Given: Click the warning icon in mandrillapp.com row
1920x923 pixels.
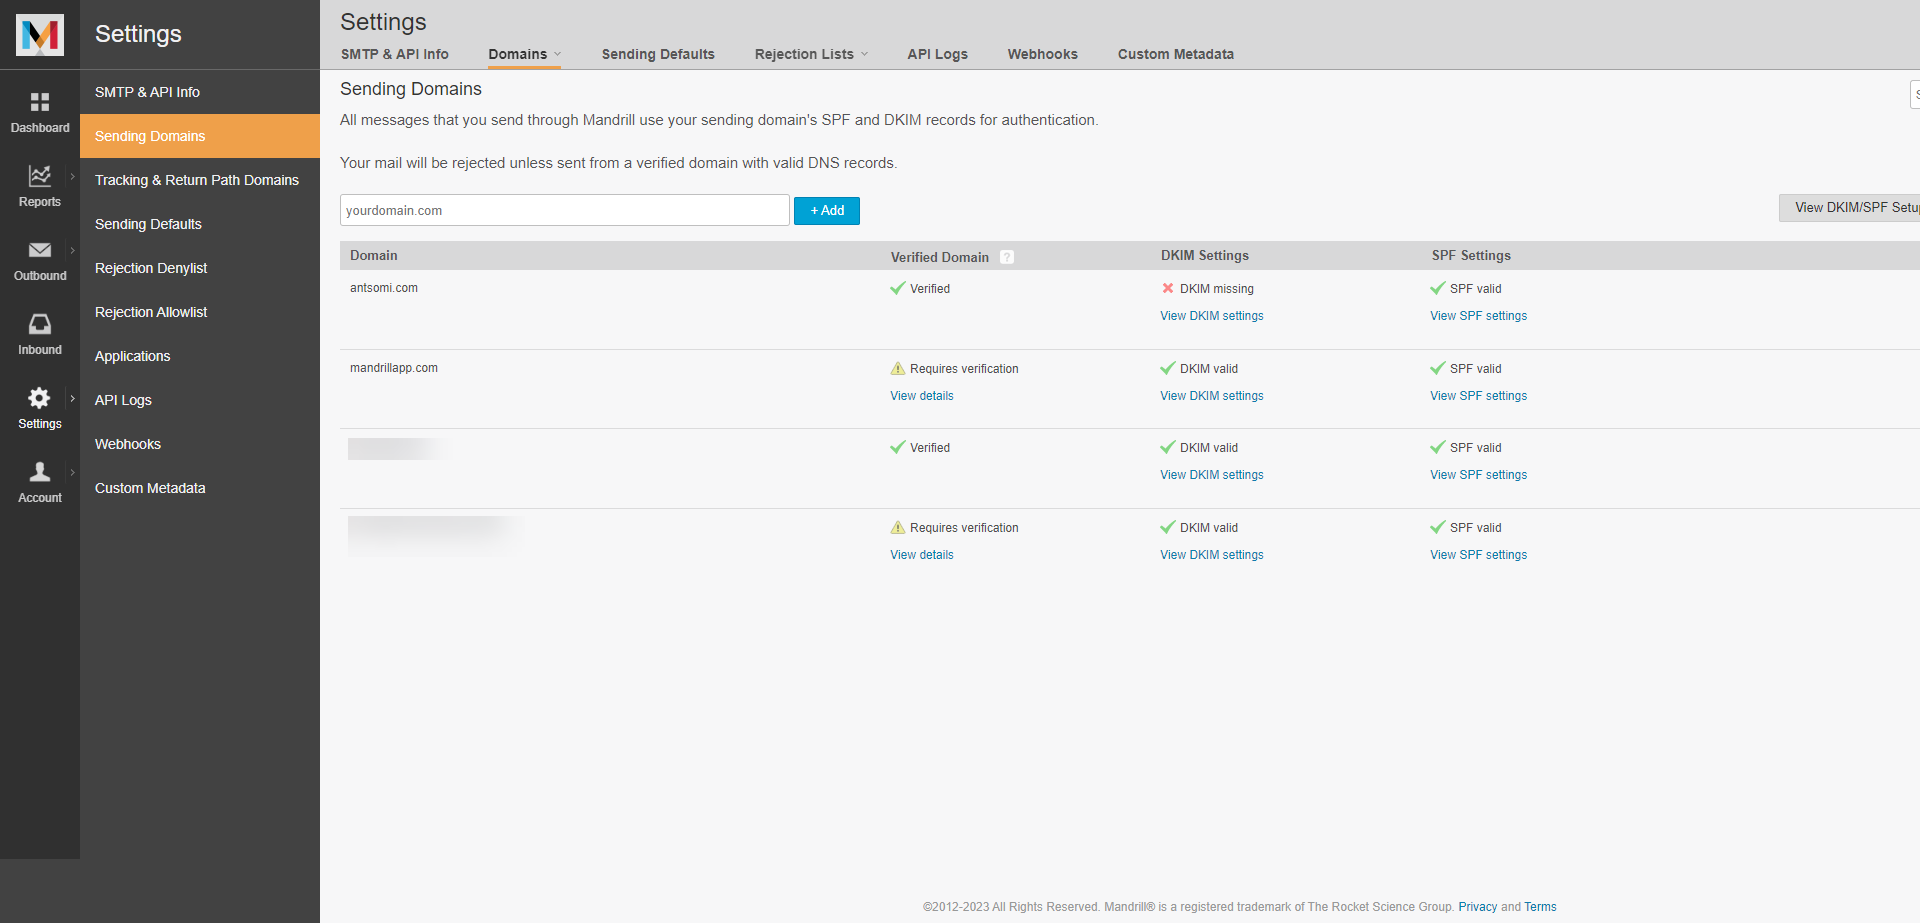Looking at the screenshot, I should point(898,368).
